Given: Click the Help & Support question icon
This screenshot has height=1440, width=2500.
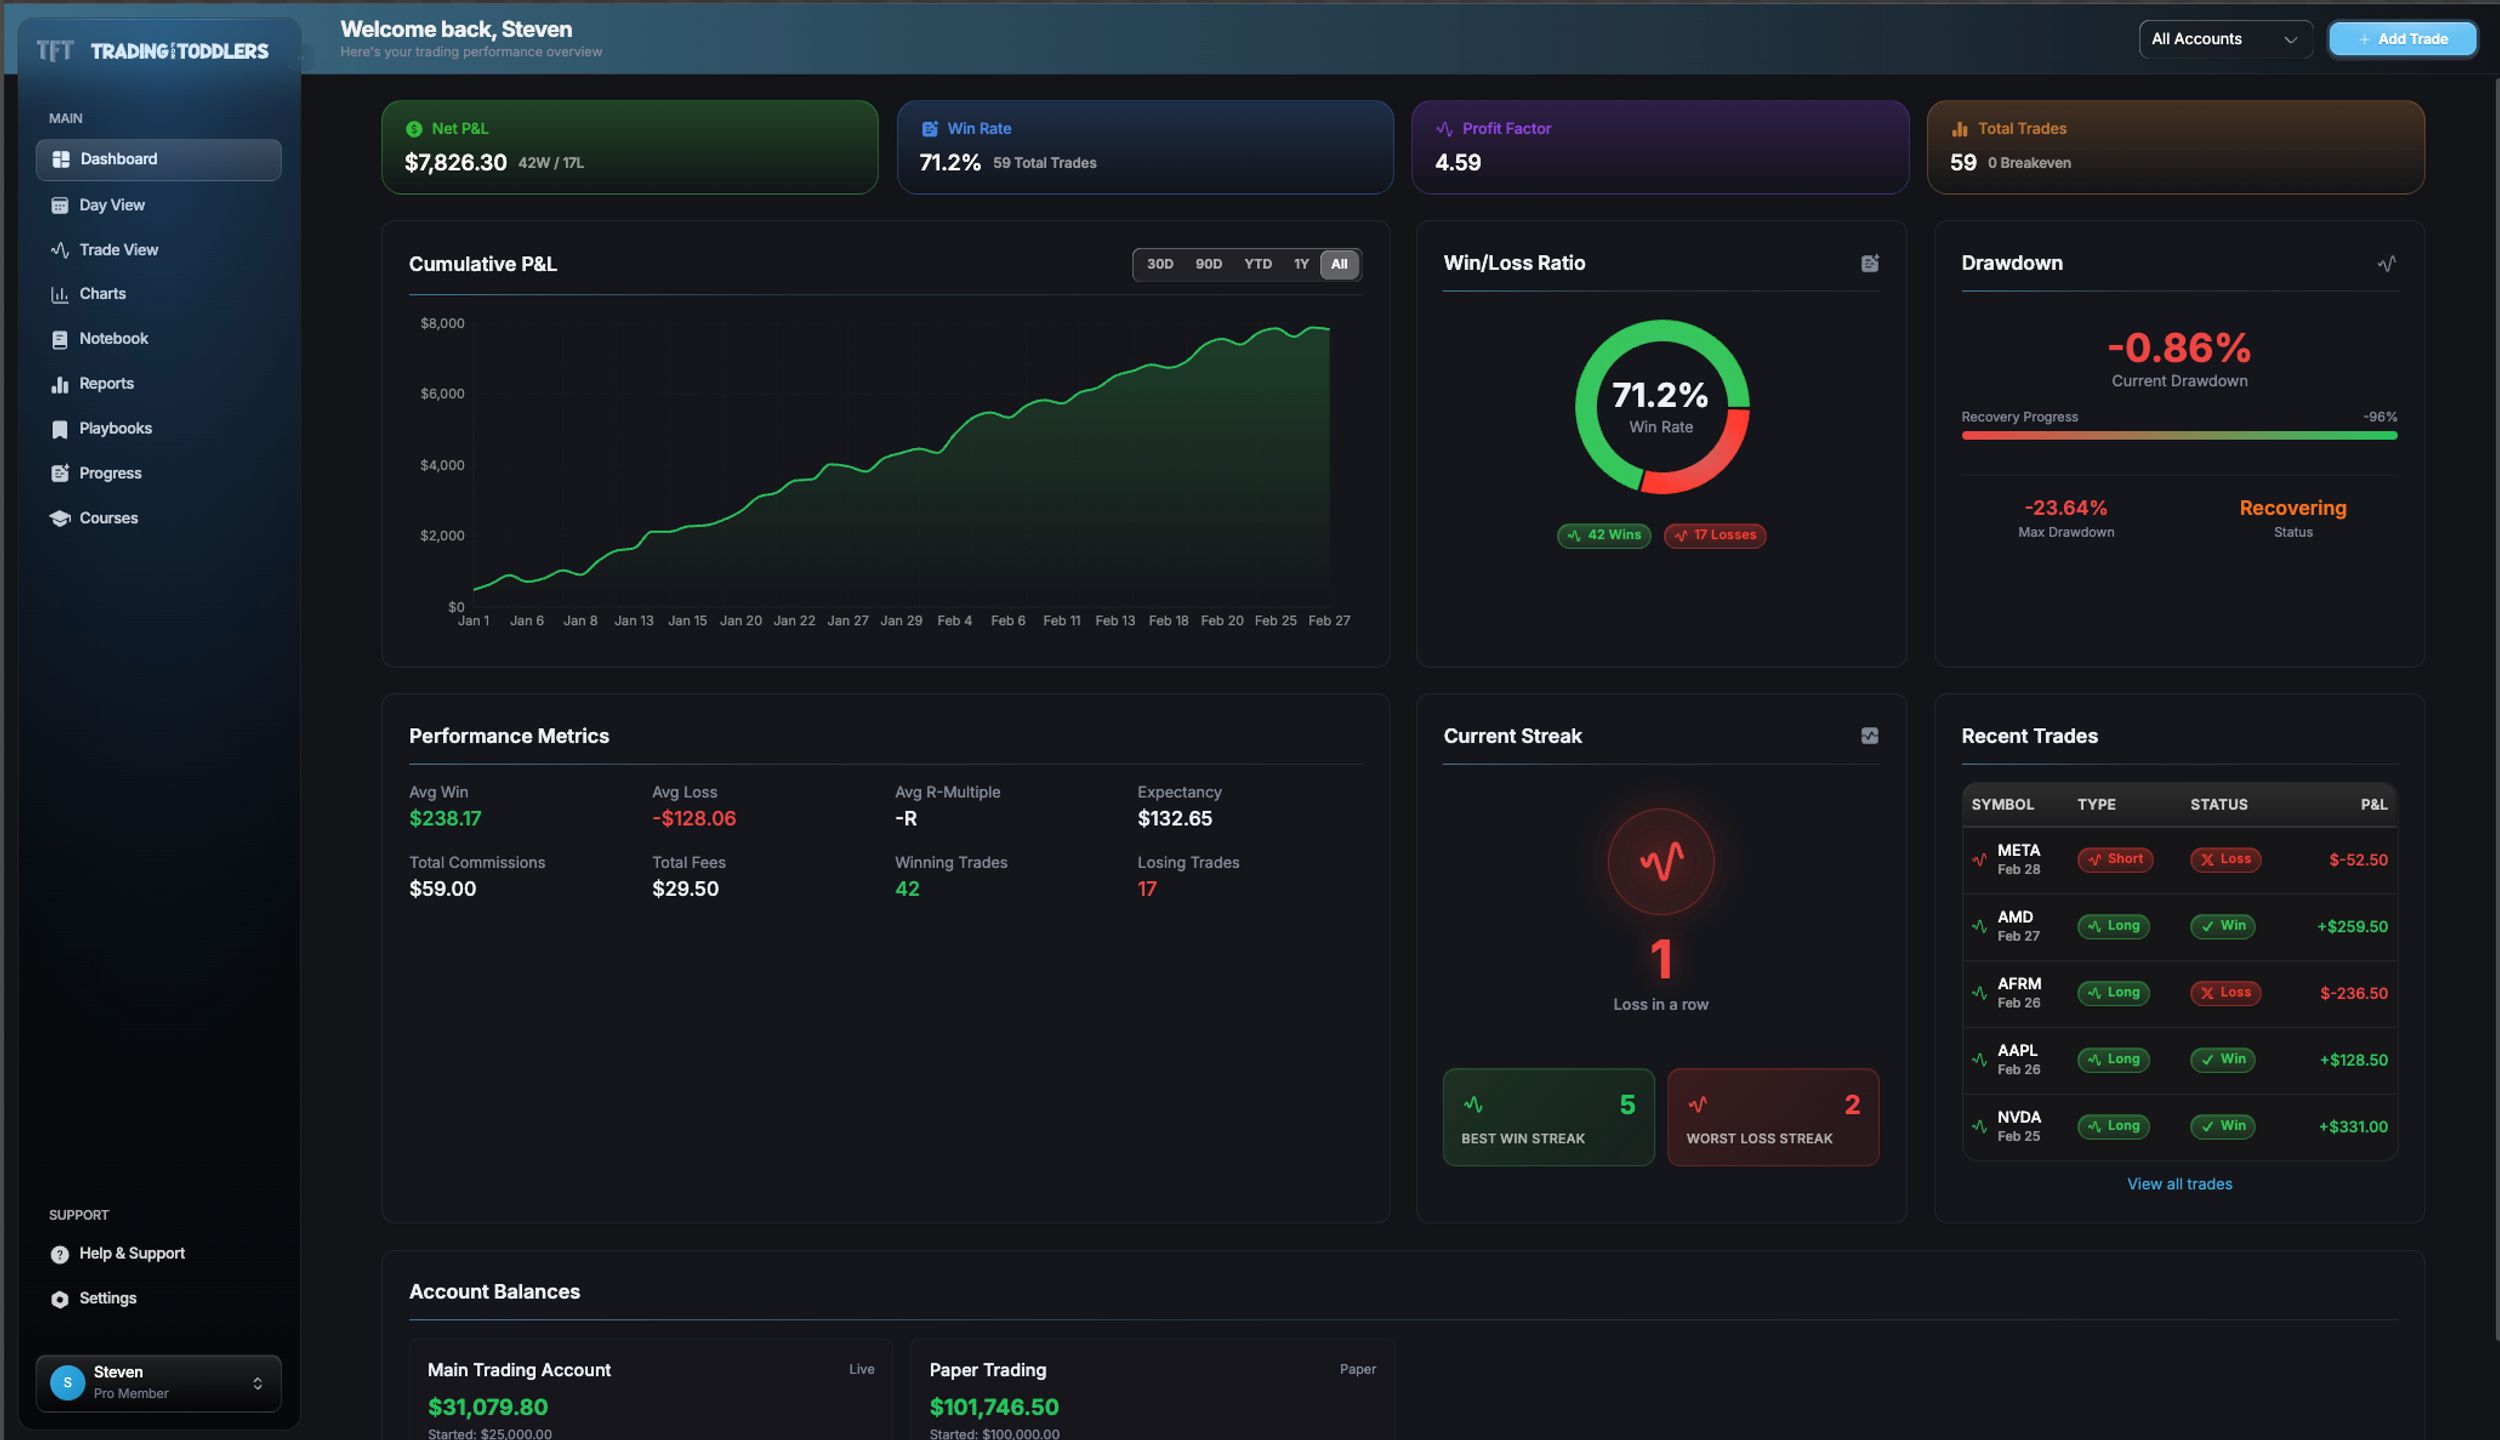Looking at the screenshot, I should [x=60, y=1254].
